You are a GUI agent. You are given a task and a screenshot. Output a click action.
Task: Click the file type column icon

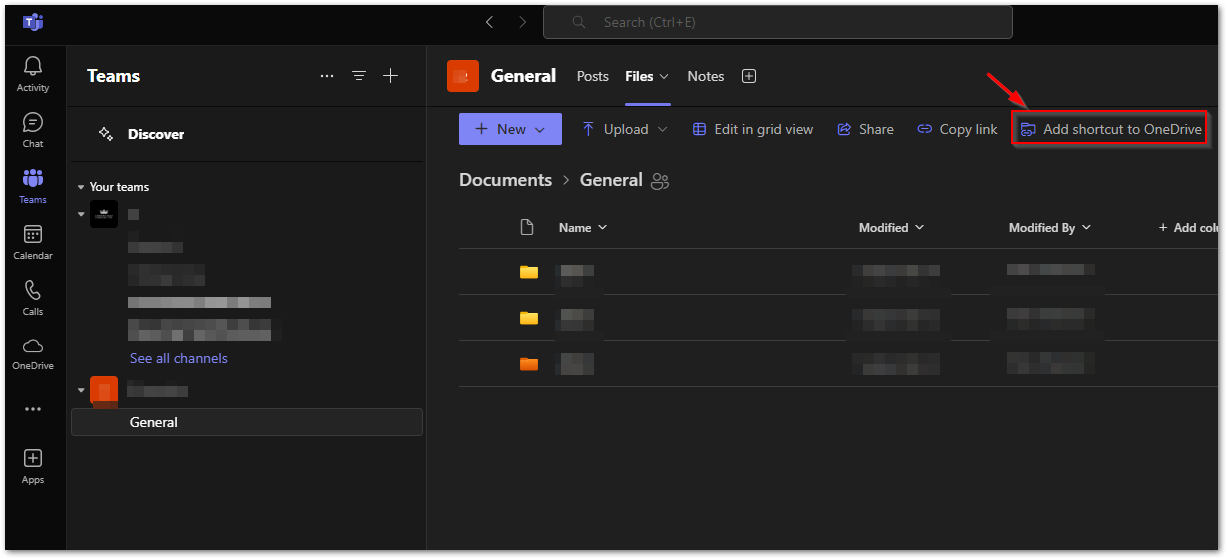click(x=527, y=228)
